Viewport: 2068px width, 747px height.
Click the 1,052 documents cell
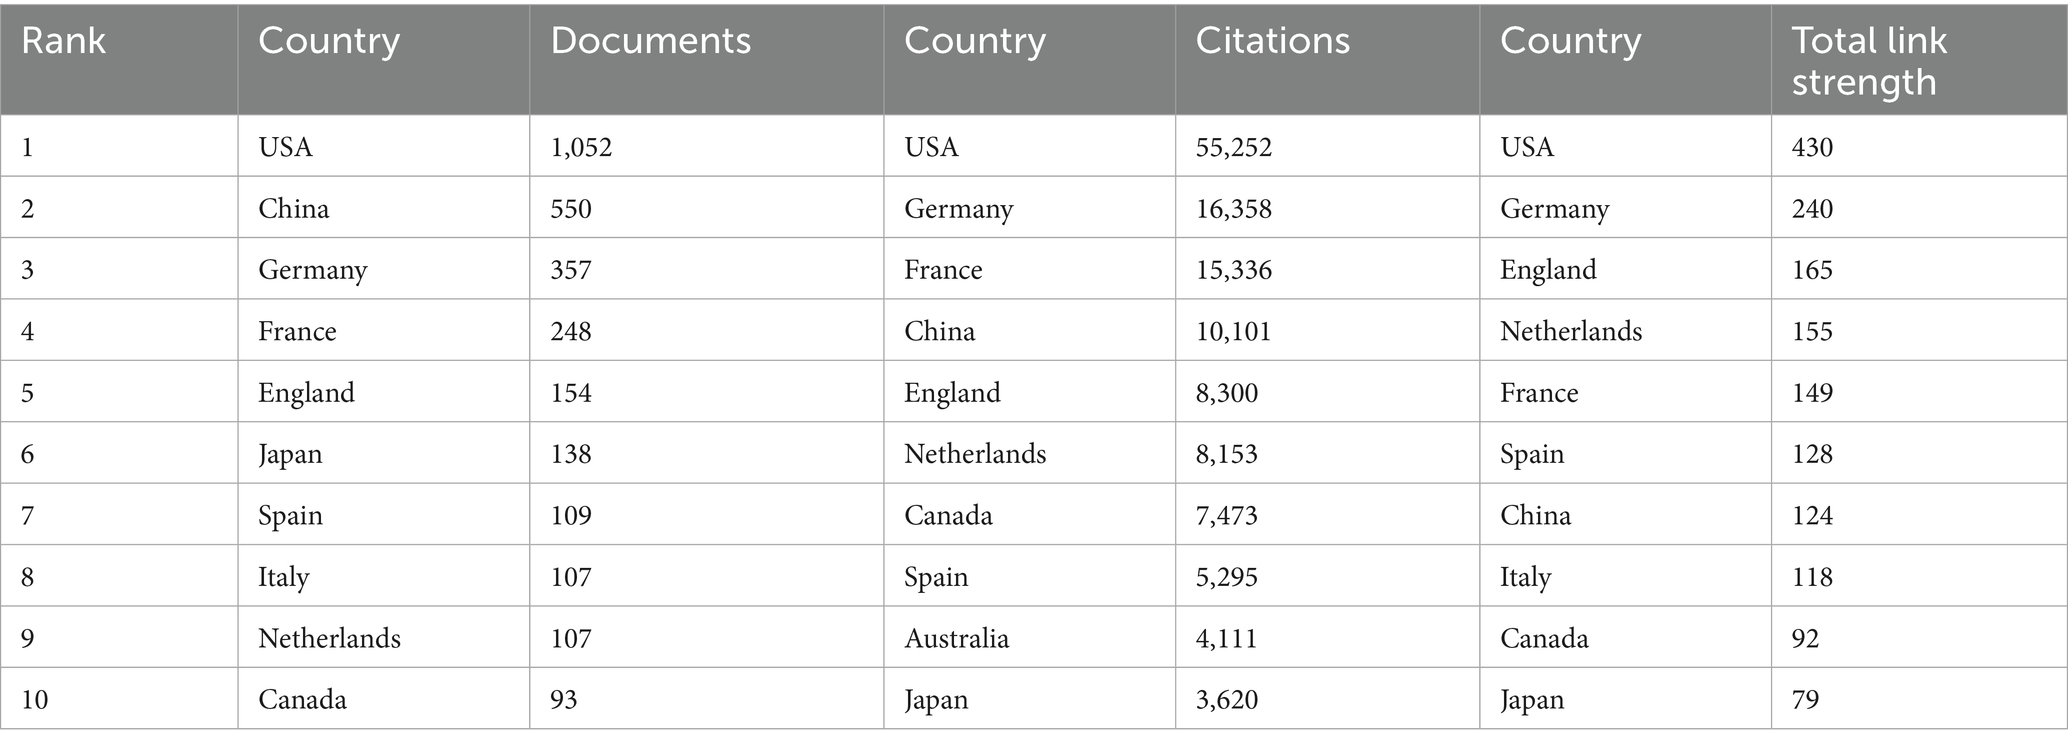[x=581, y=147]
